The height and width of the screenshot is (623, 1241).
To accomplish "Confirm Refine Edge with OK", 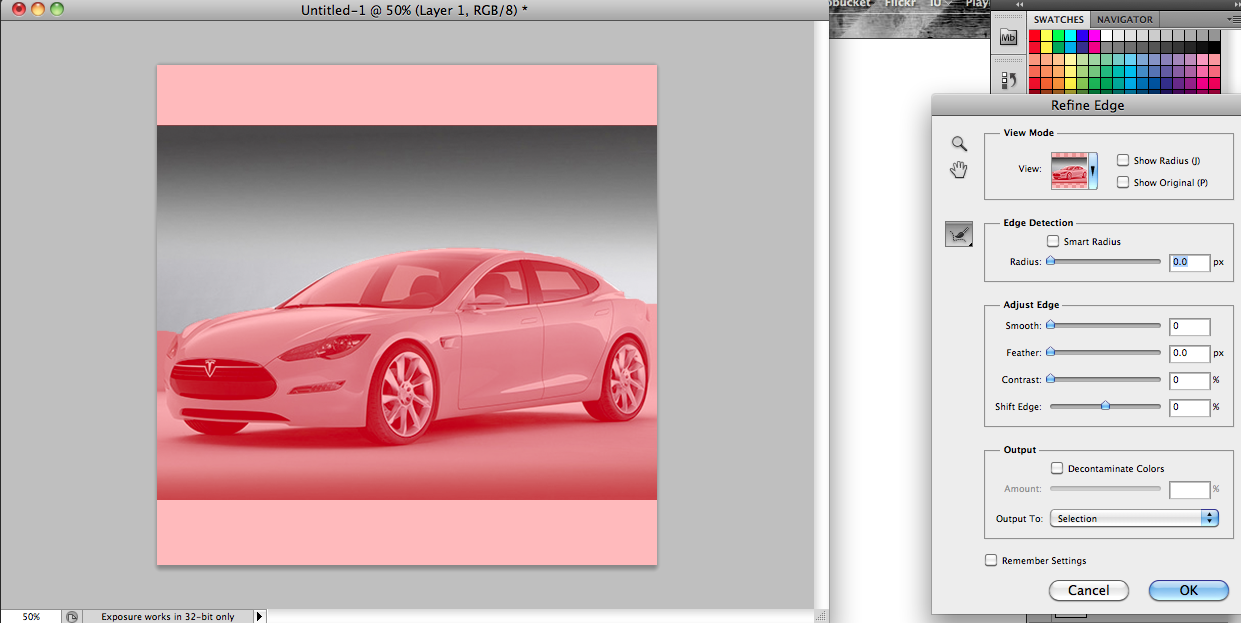I will [1188, 590].
